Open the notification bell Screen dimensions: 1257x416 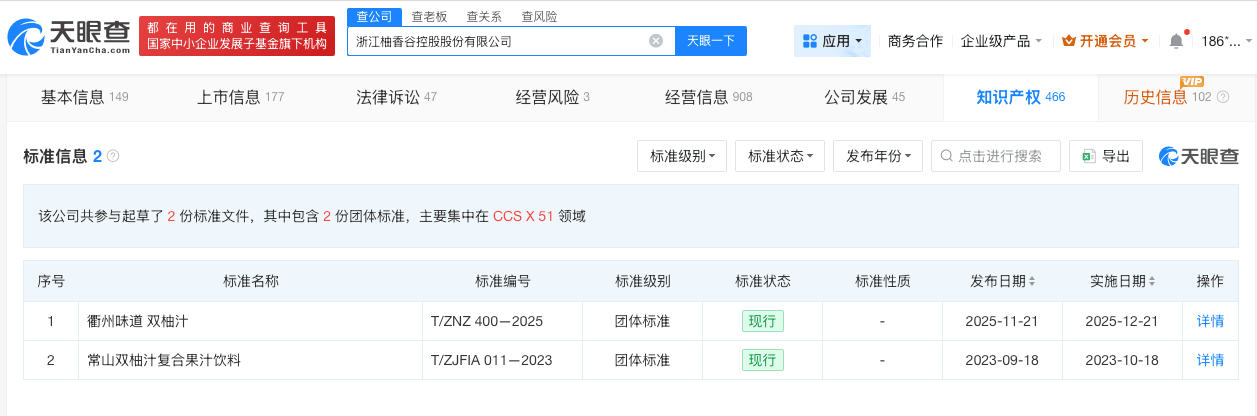pos(1176,41)
